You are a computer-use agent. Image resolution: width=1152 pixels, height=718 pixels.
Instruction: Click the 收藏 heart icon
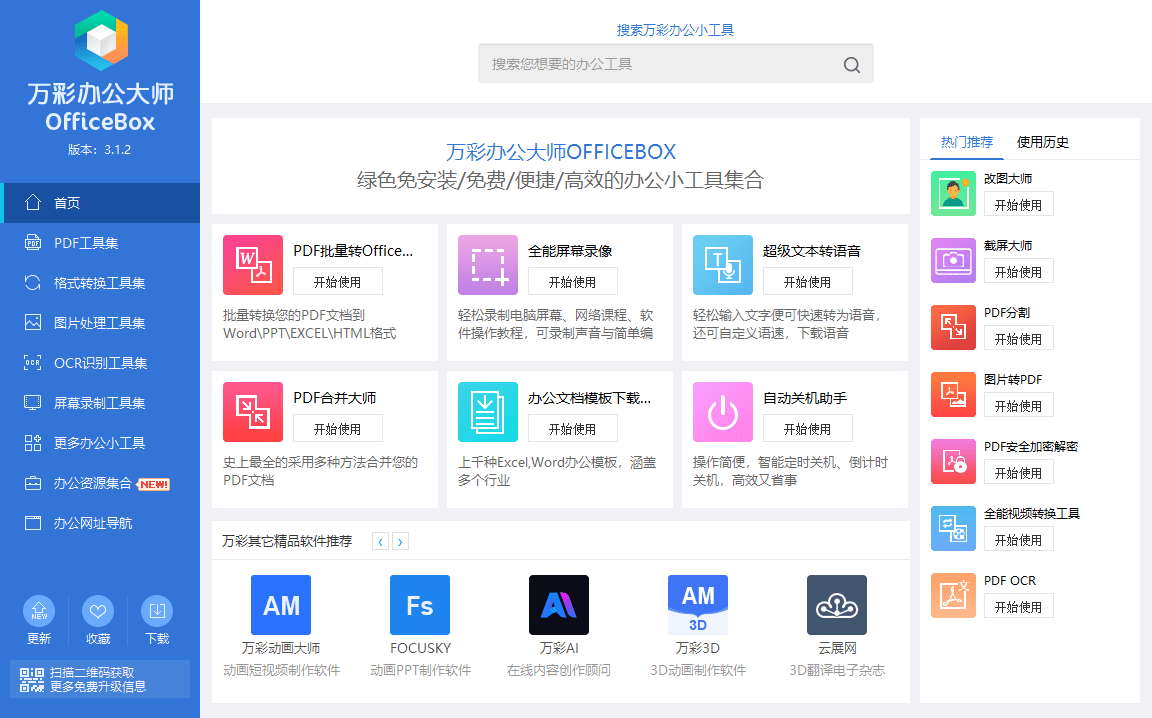coord(98,611)
